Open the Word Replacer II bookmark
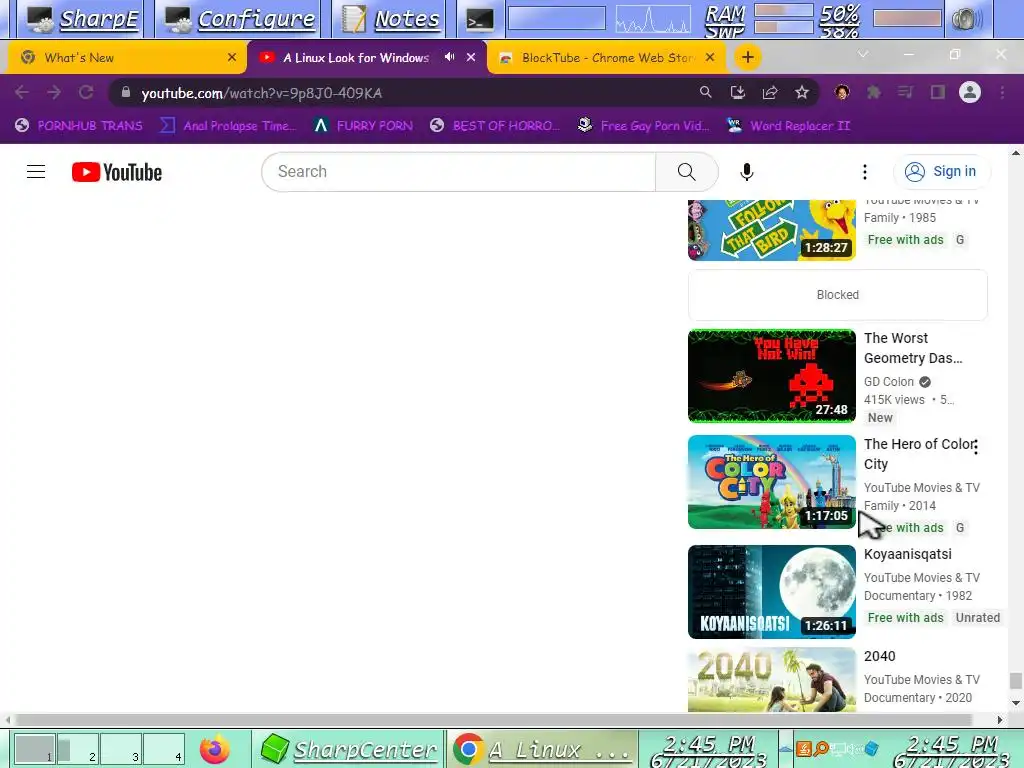Image resolution: width=1024 pixels, height=768 pixels. point(788,125)
